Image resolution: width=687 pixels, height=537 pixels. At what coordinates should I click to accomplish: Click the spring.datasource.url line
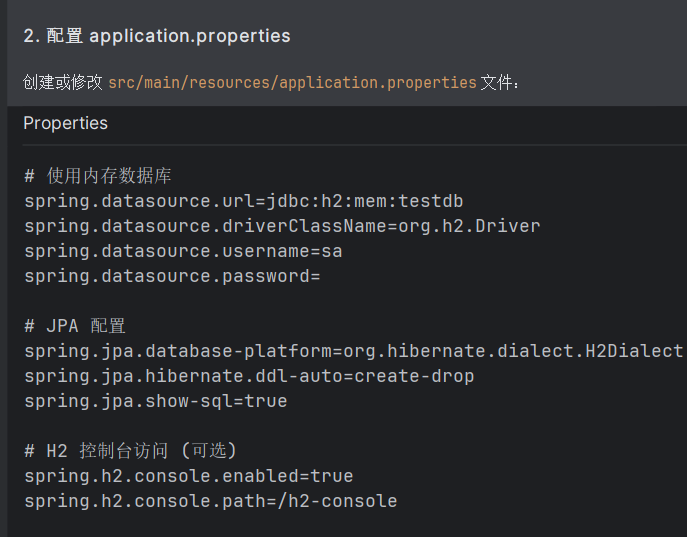(243, 201)
